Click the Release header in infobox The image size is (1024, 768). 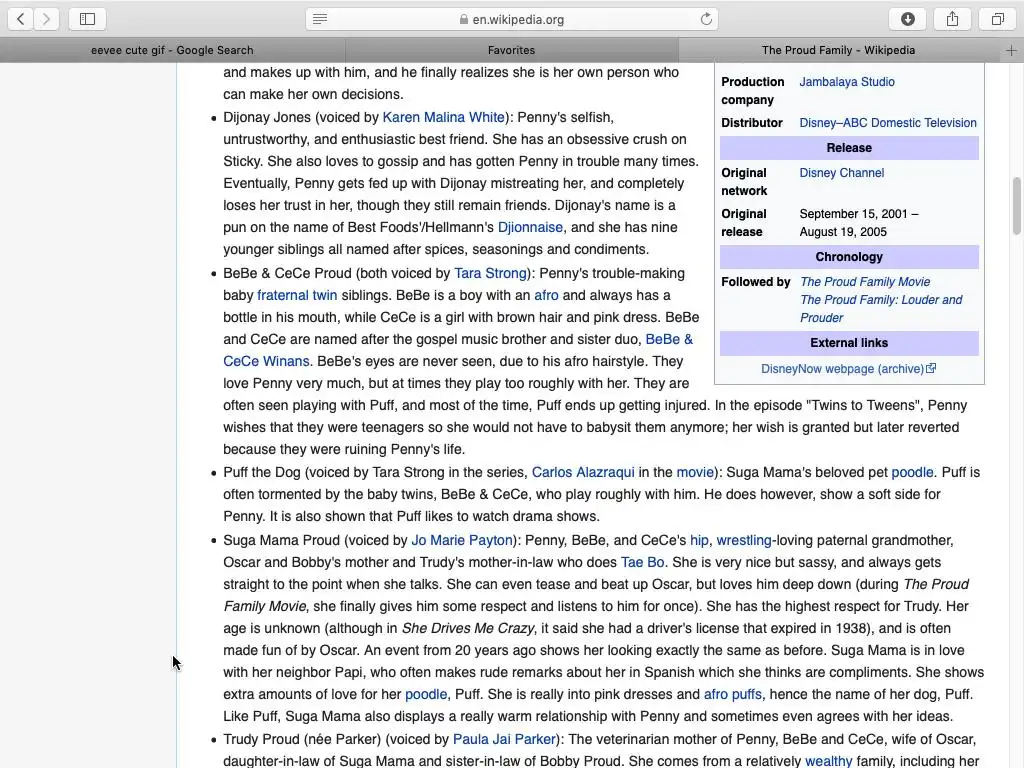point(849,148)
